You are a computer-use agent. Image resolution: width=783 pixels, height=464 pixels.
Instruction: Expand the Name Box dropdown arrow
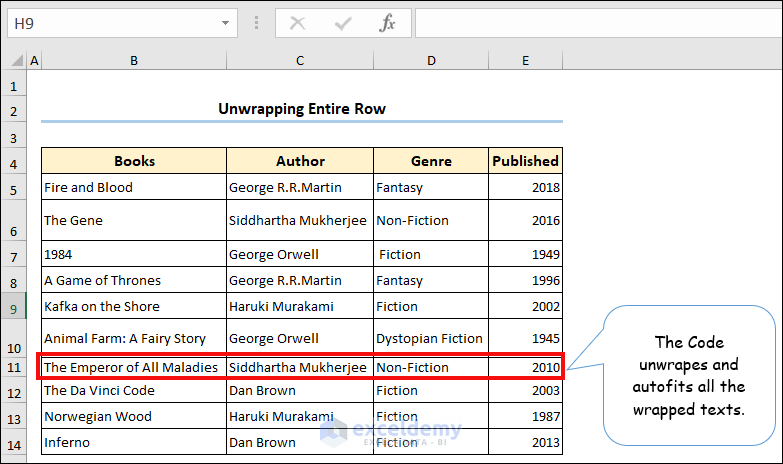point(226,23)
